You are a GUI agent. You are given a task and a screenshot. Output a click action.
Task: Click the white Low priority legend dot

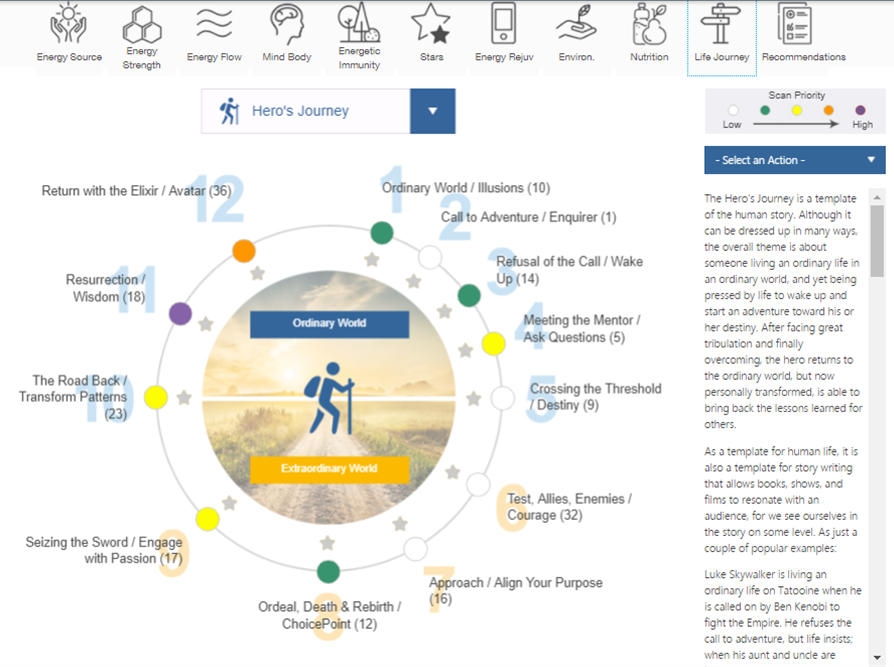coord(733,110)
